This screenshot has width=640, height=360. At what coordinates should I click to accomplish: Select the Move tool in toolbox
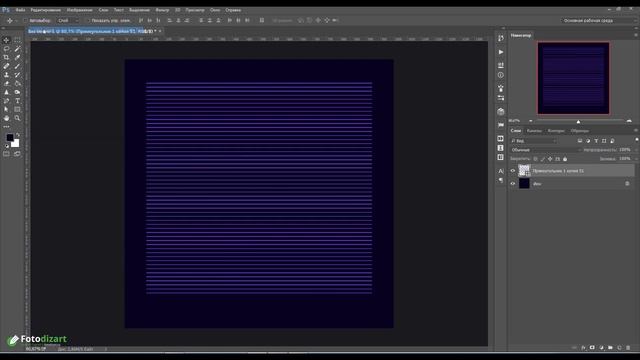(x=6, y=40)
